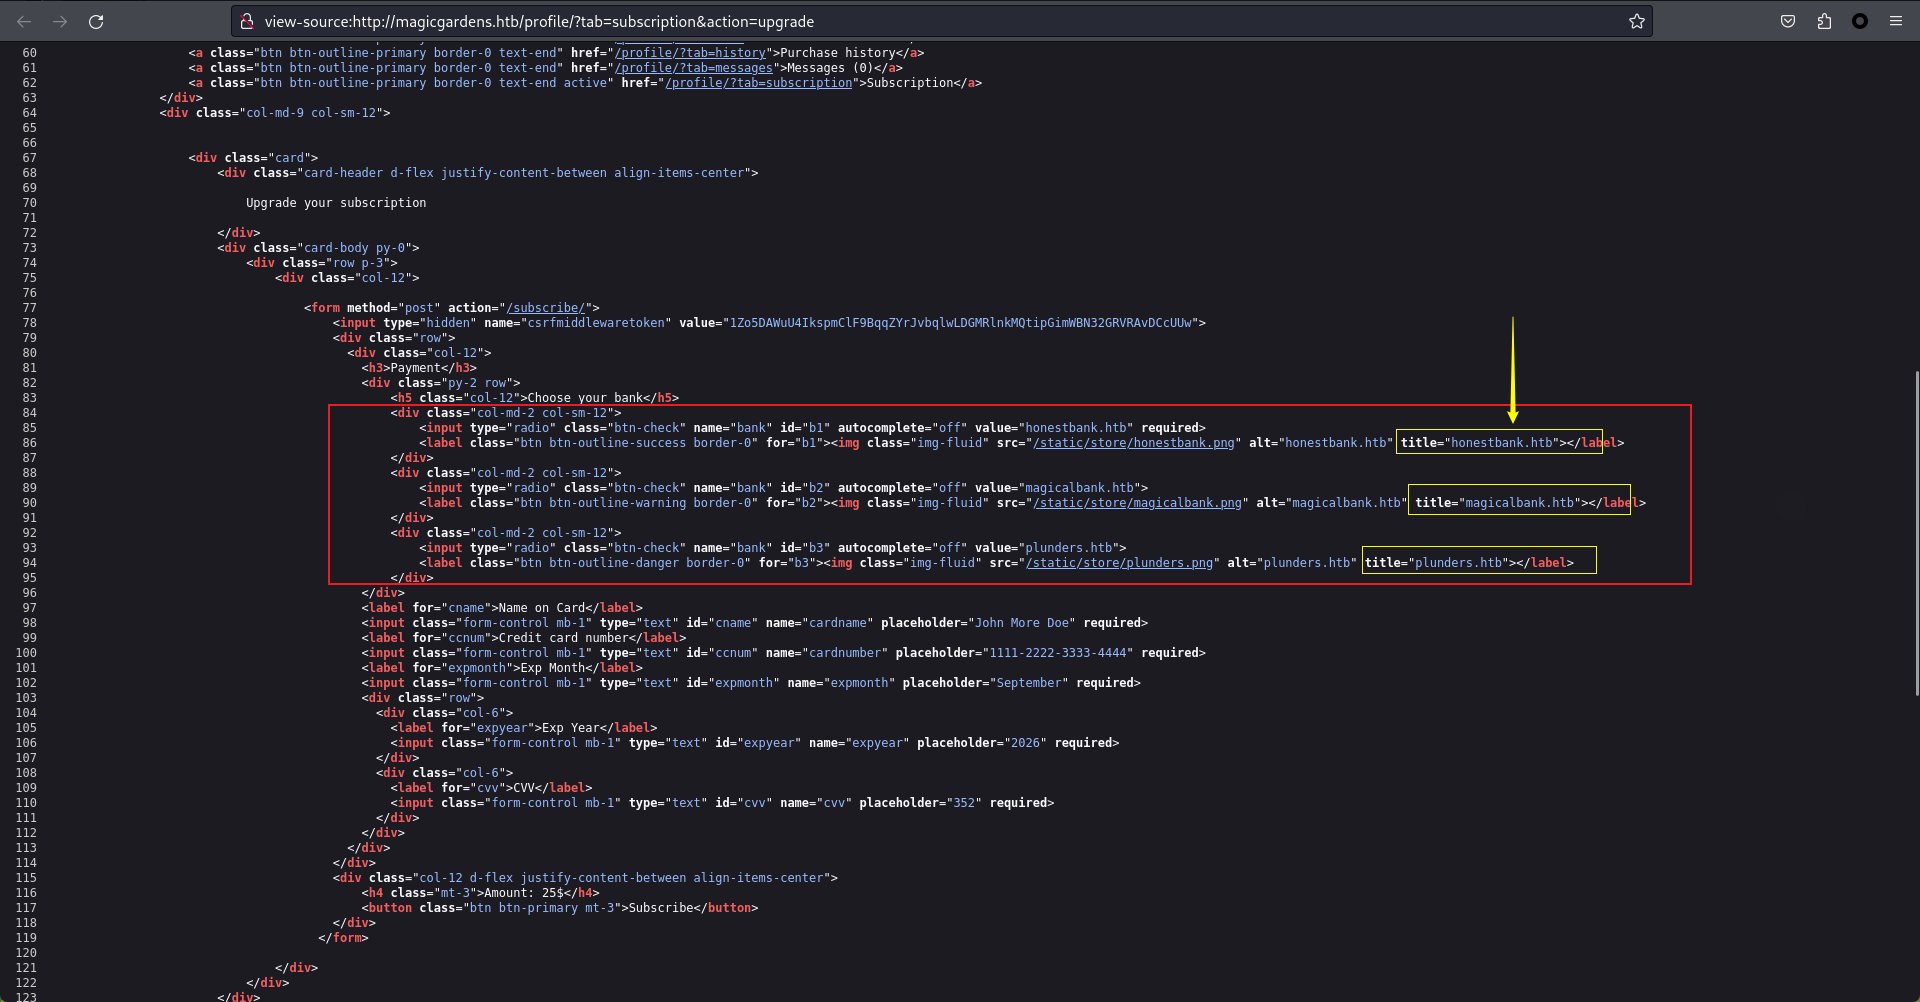Image resolution: width=1920 pixels, height=1002 pixels.
Task: Open the /static/store/honestbank.png link
Action: (1134, 443)
